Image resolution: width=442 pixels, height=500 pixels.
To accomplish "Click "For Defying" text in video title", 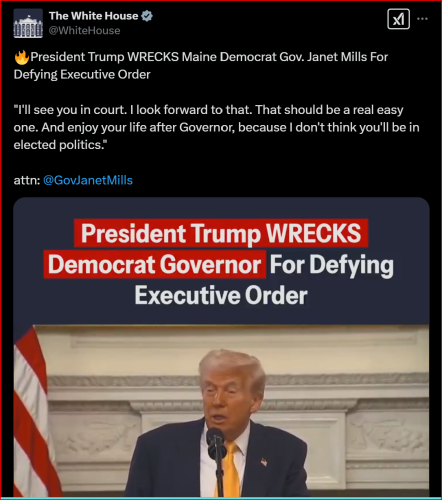I will click(x=331, y=265).
